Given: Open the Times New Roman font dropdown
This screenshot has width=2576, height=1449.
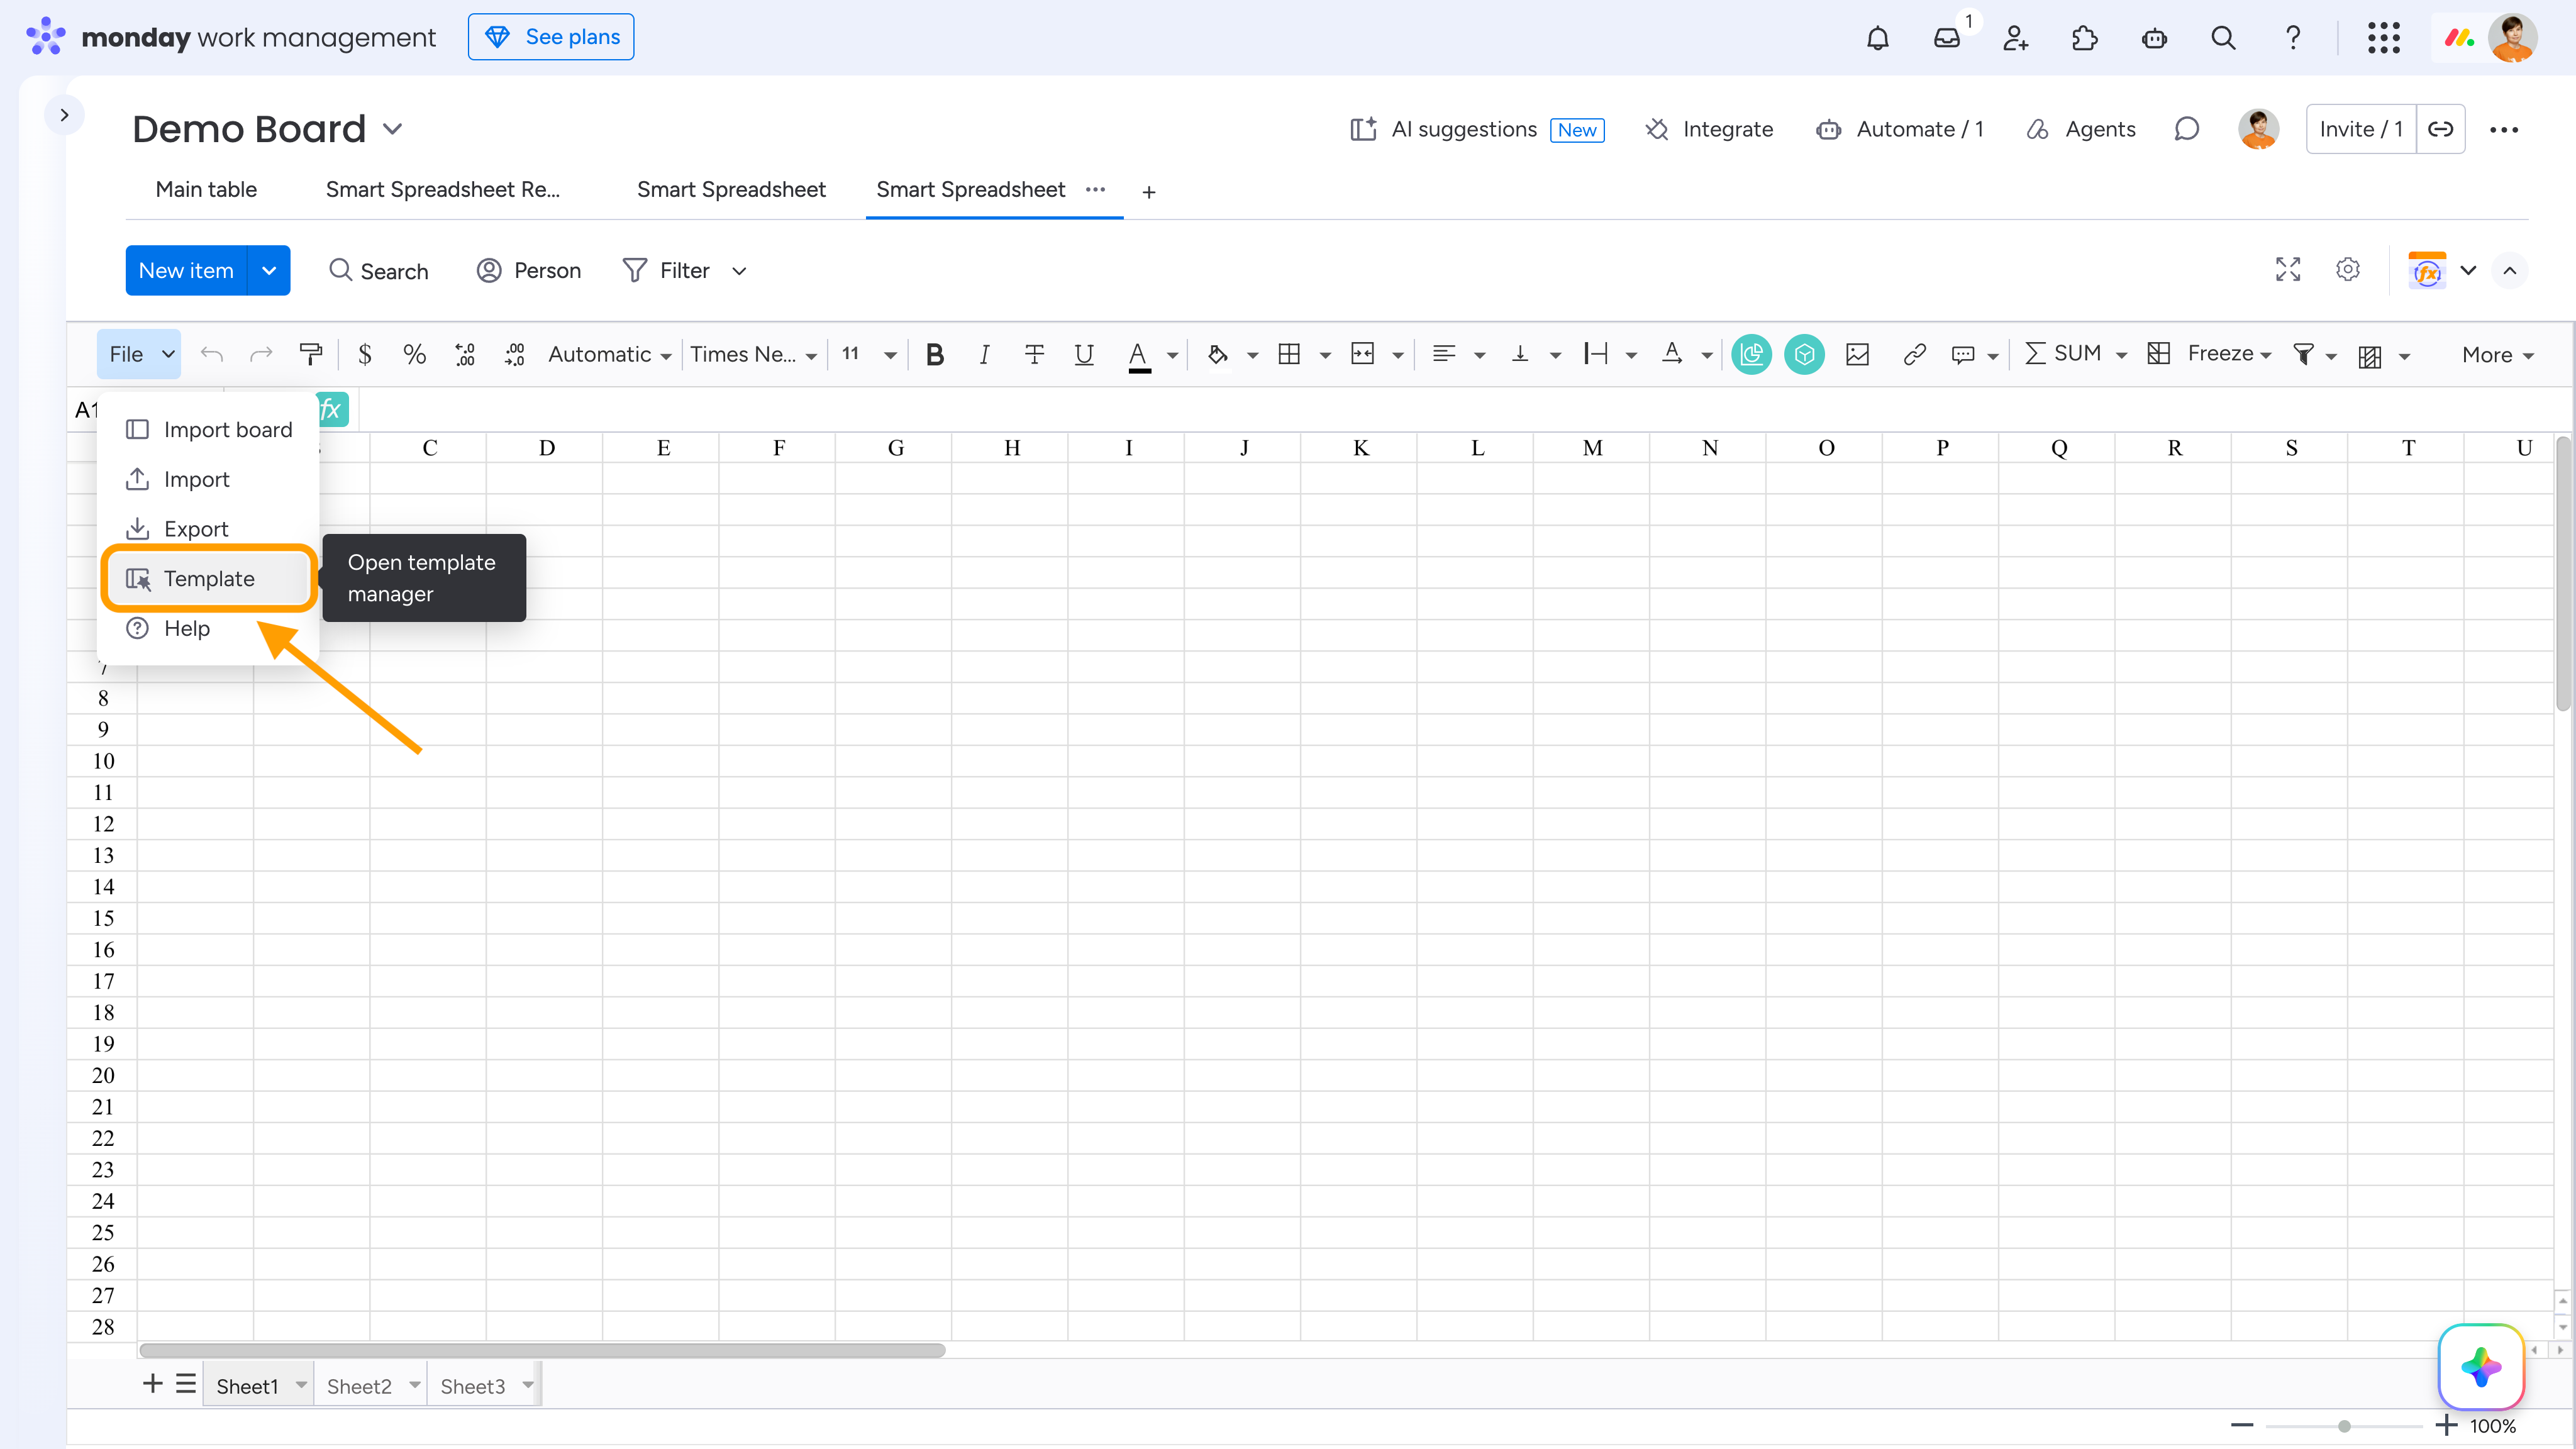Looking at the screenshot, I should [x=753, y=354].
